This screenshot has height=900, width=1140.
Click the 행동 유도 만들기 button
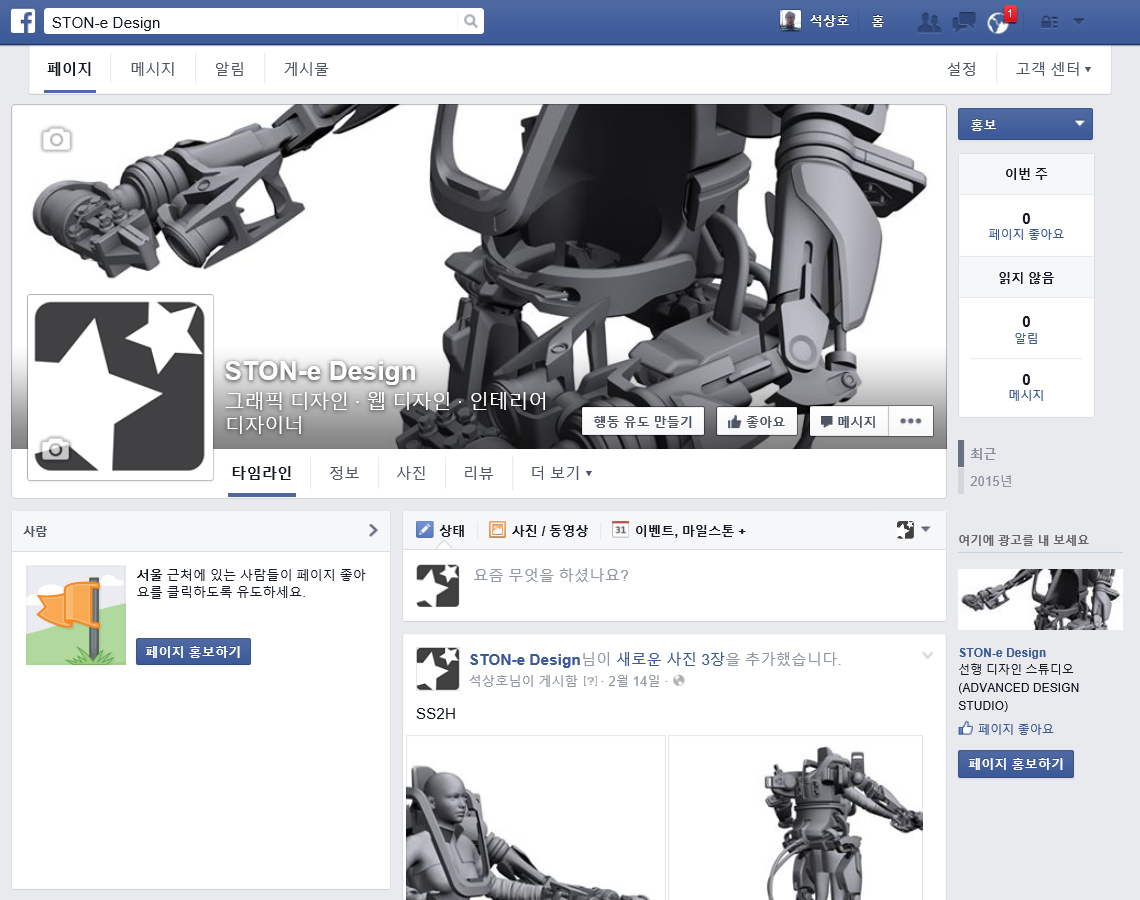[x=643, y=422]
